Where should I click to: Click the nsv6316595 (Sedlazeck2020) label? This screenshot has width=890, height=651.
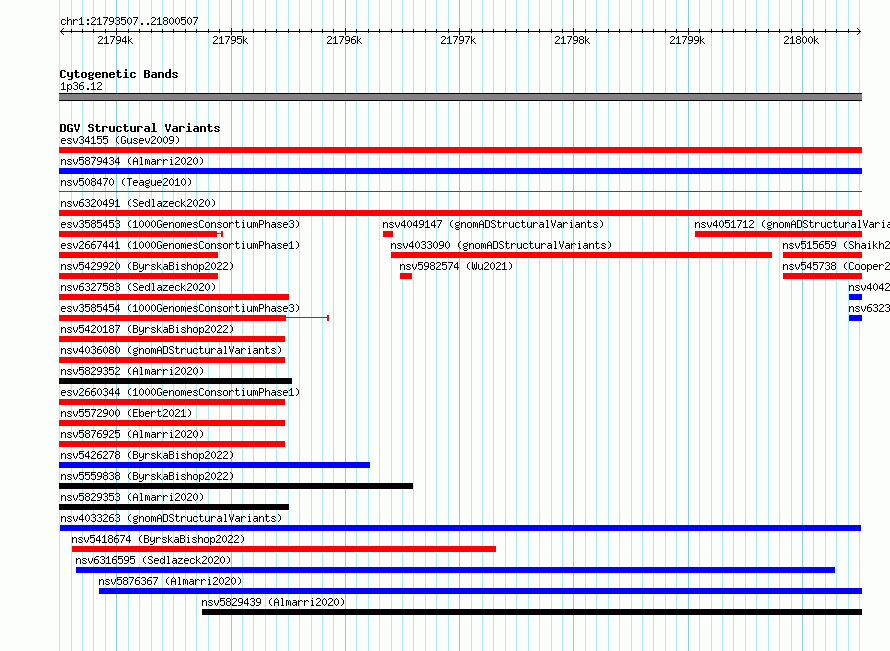click(153, 560)
